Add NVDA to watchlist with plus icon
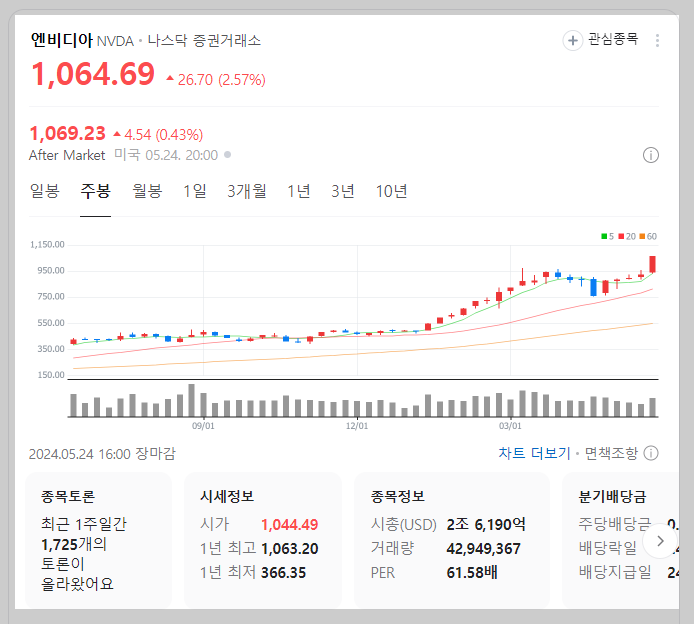This screenshot has height=624, width=694. [572, 41]
